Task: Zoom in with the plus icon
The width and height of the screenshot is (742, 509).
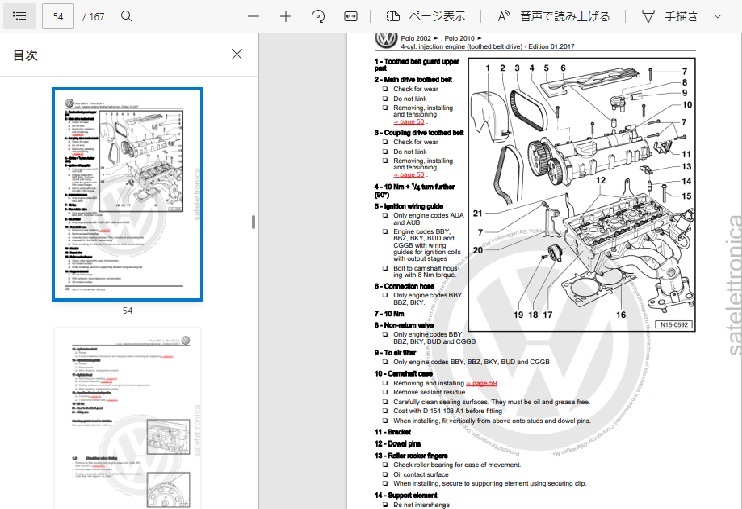Action: (x=285, y=17)
